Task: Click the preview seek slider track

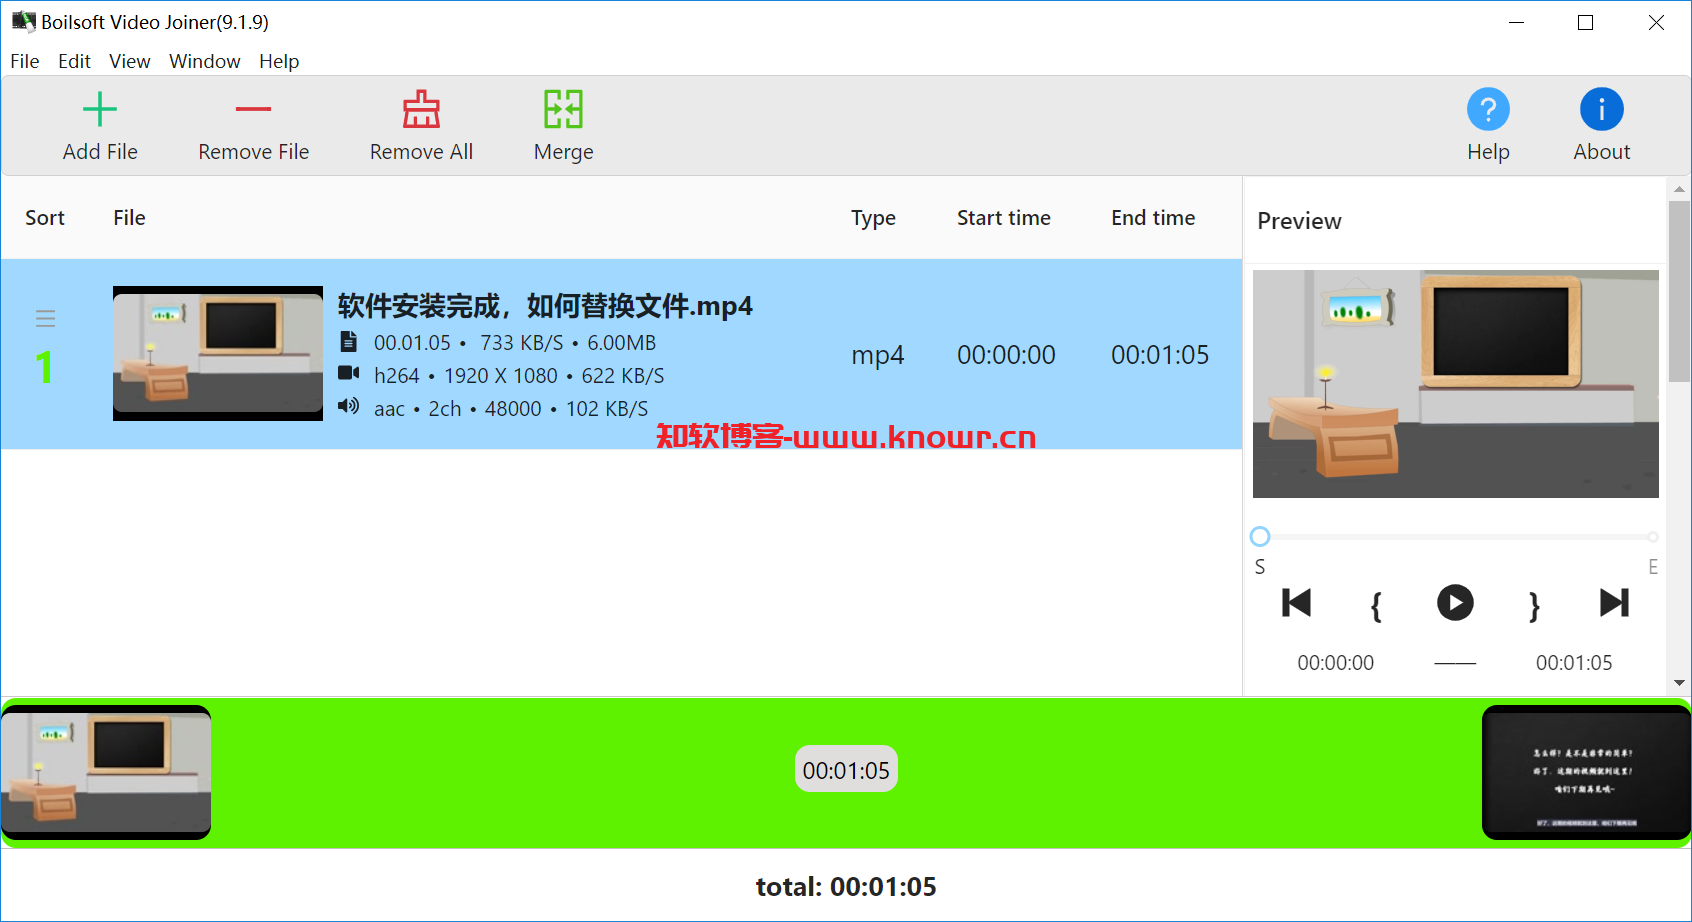Action: tap(1456, 537)
